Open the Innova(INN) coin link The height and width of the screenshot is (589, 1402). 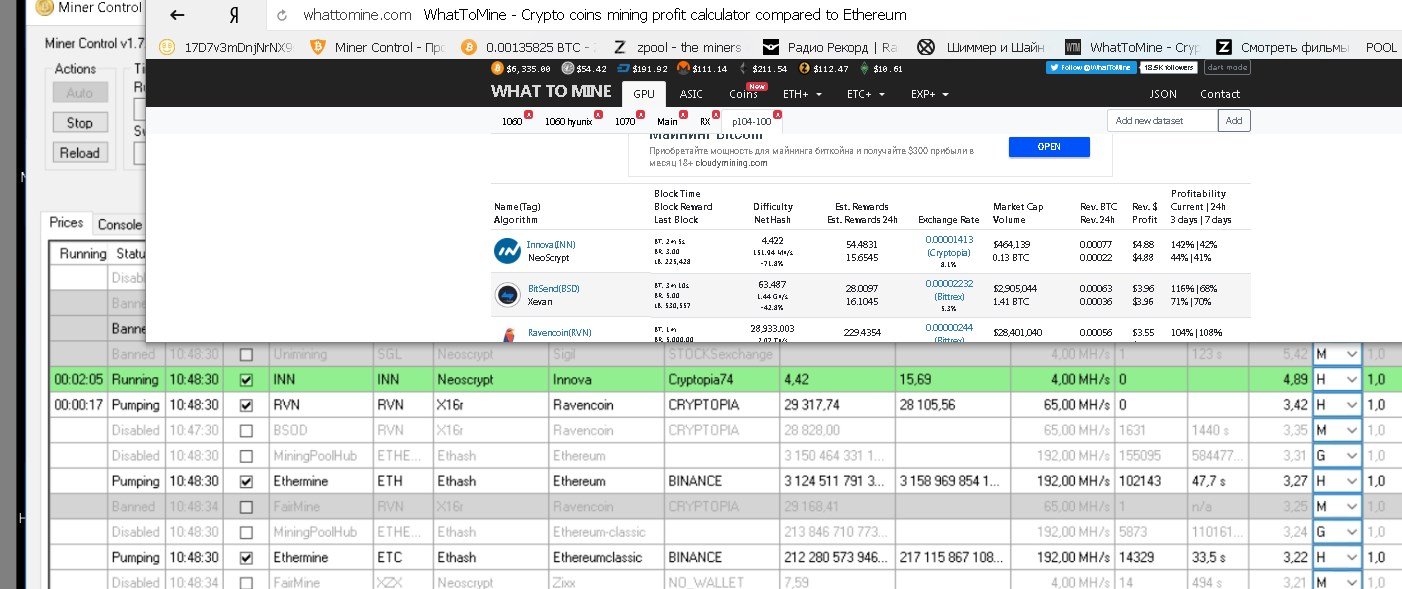click(x=550, y=245)
